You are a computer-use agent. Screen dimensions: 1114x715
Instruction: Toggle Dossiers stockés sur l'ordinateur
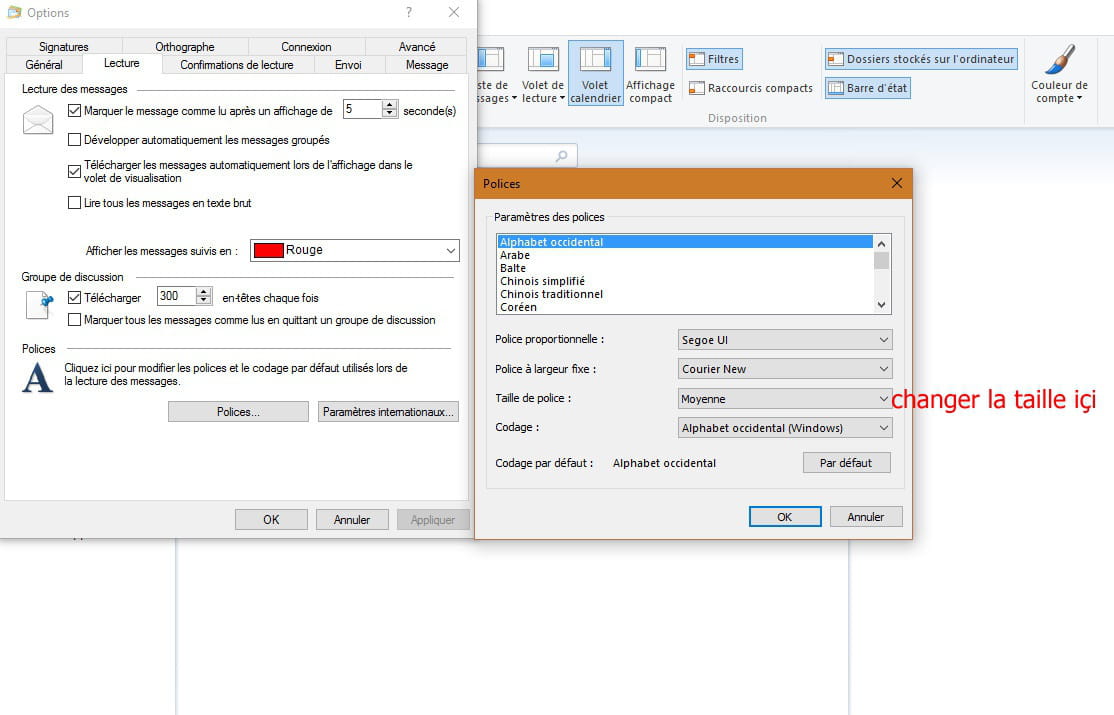pyautogui.click(x=920, y=58)
